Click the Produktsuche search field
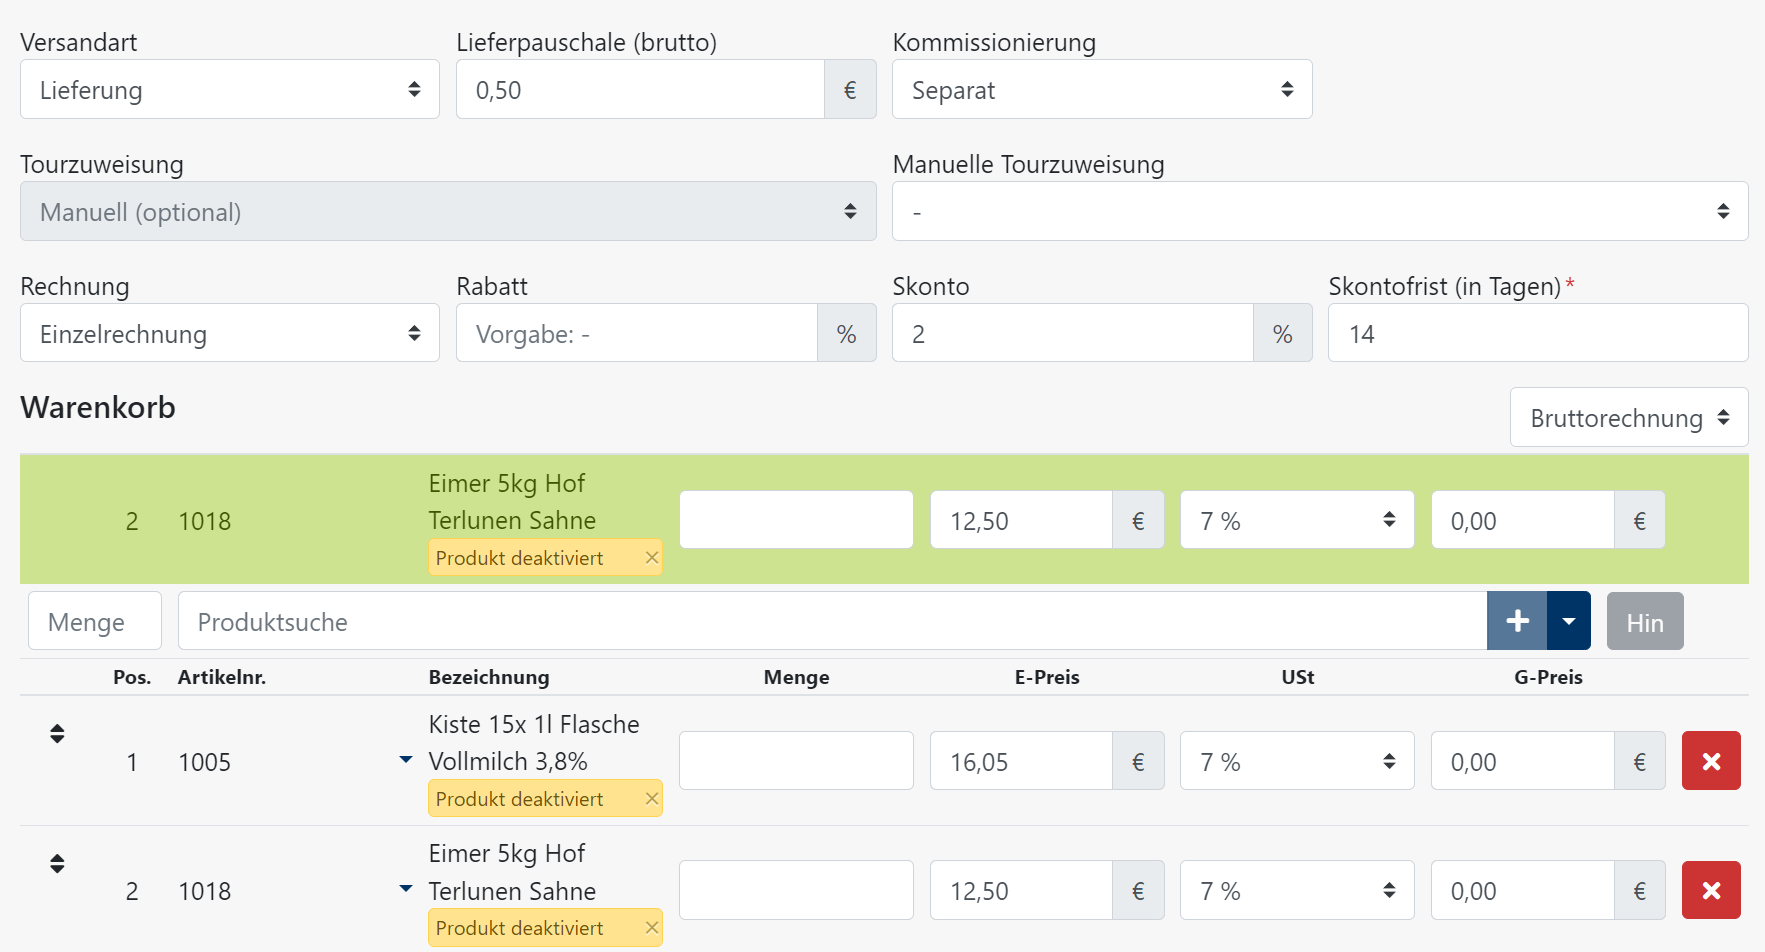 [x=832, y=621]
